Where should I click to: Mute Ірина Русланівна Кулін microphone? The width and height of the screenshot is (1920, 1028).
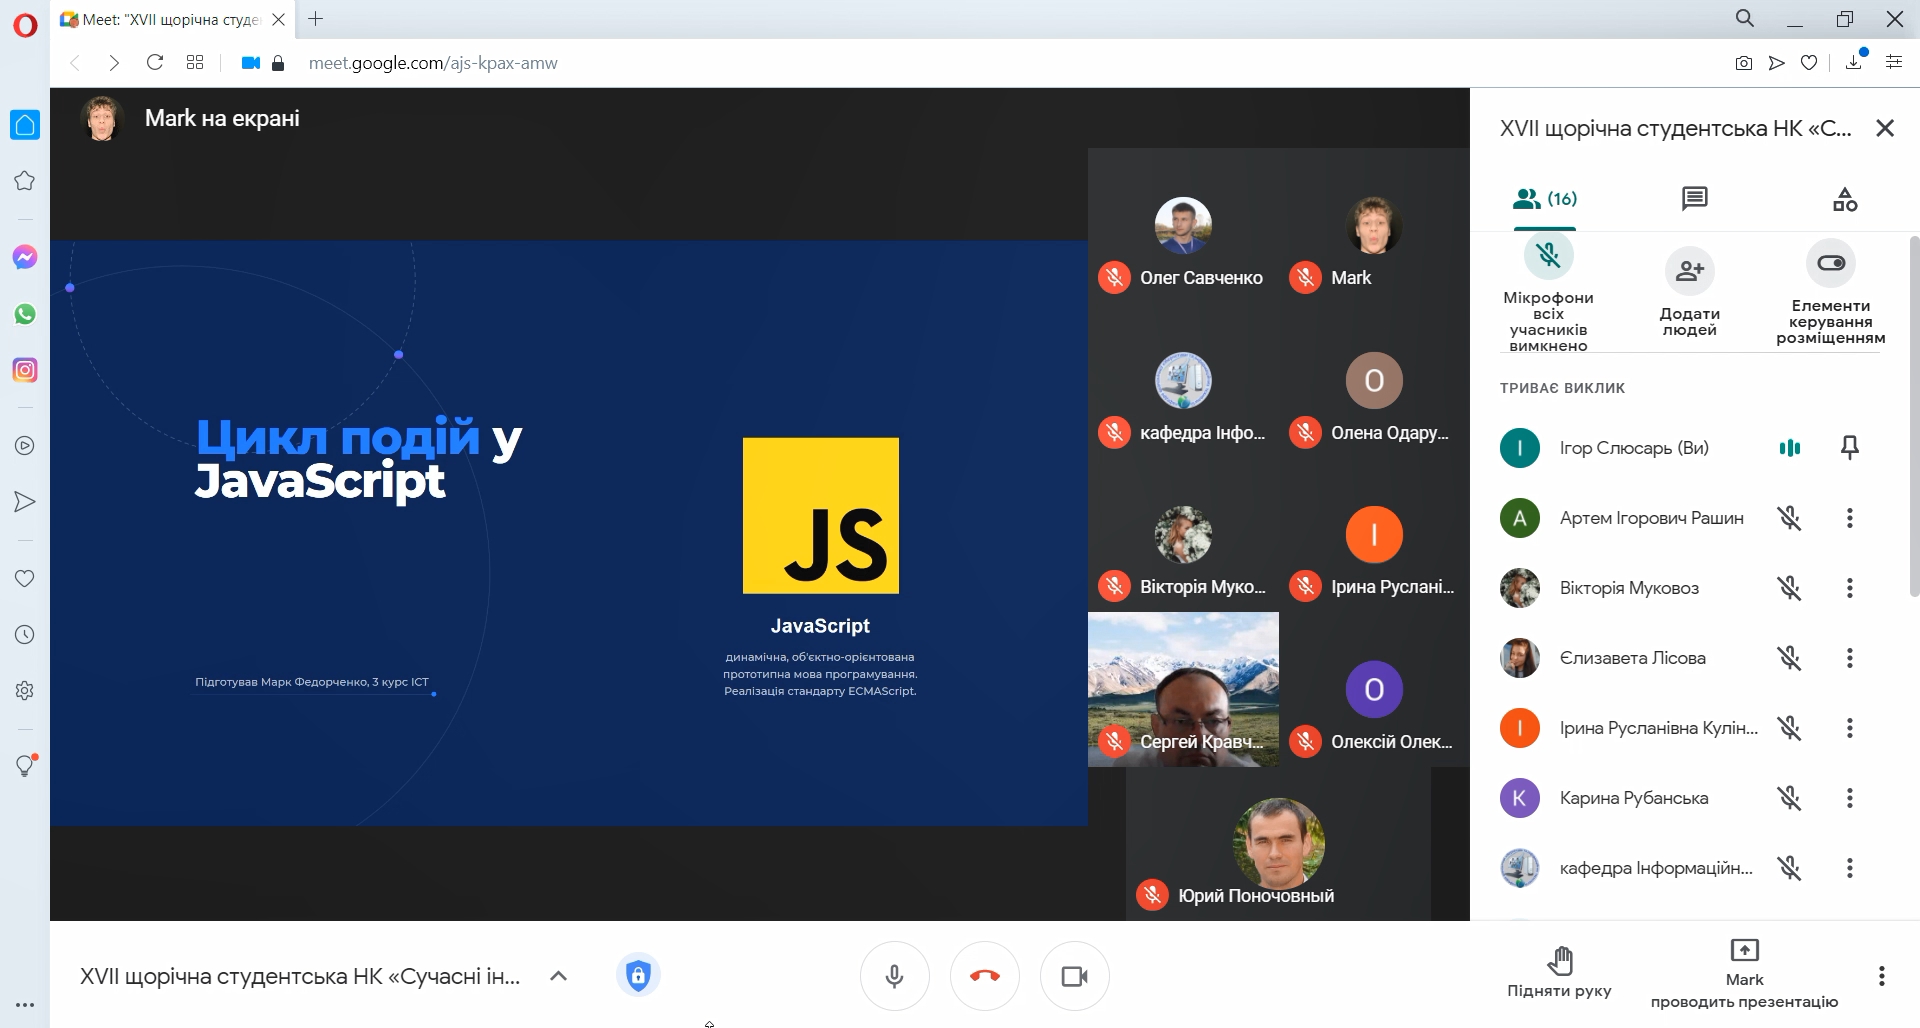pos(1789,728)
